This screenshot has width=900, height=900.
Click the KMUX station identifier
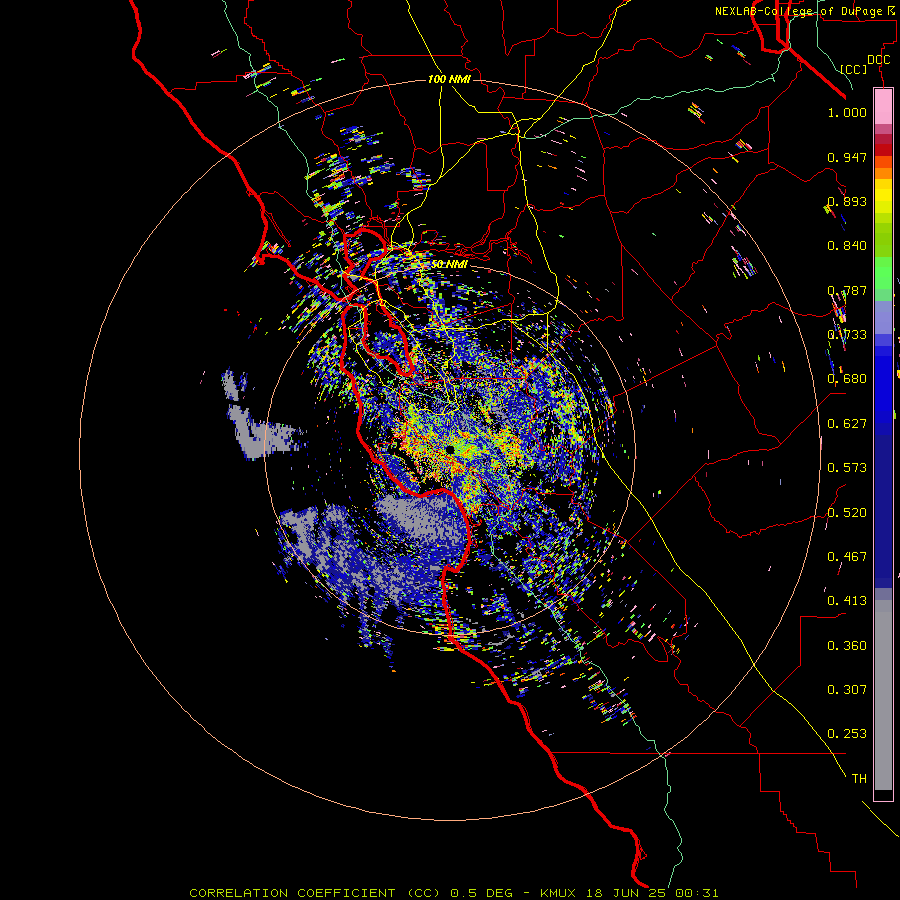click(560, 893)
